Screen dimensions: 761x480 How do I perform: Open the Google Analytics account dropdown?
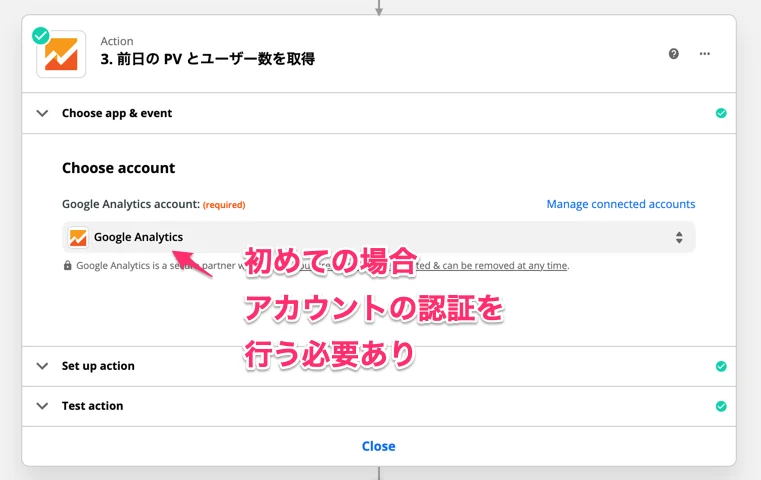(x=379, y=237)
